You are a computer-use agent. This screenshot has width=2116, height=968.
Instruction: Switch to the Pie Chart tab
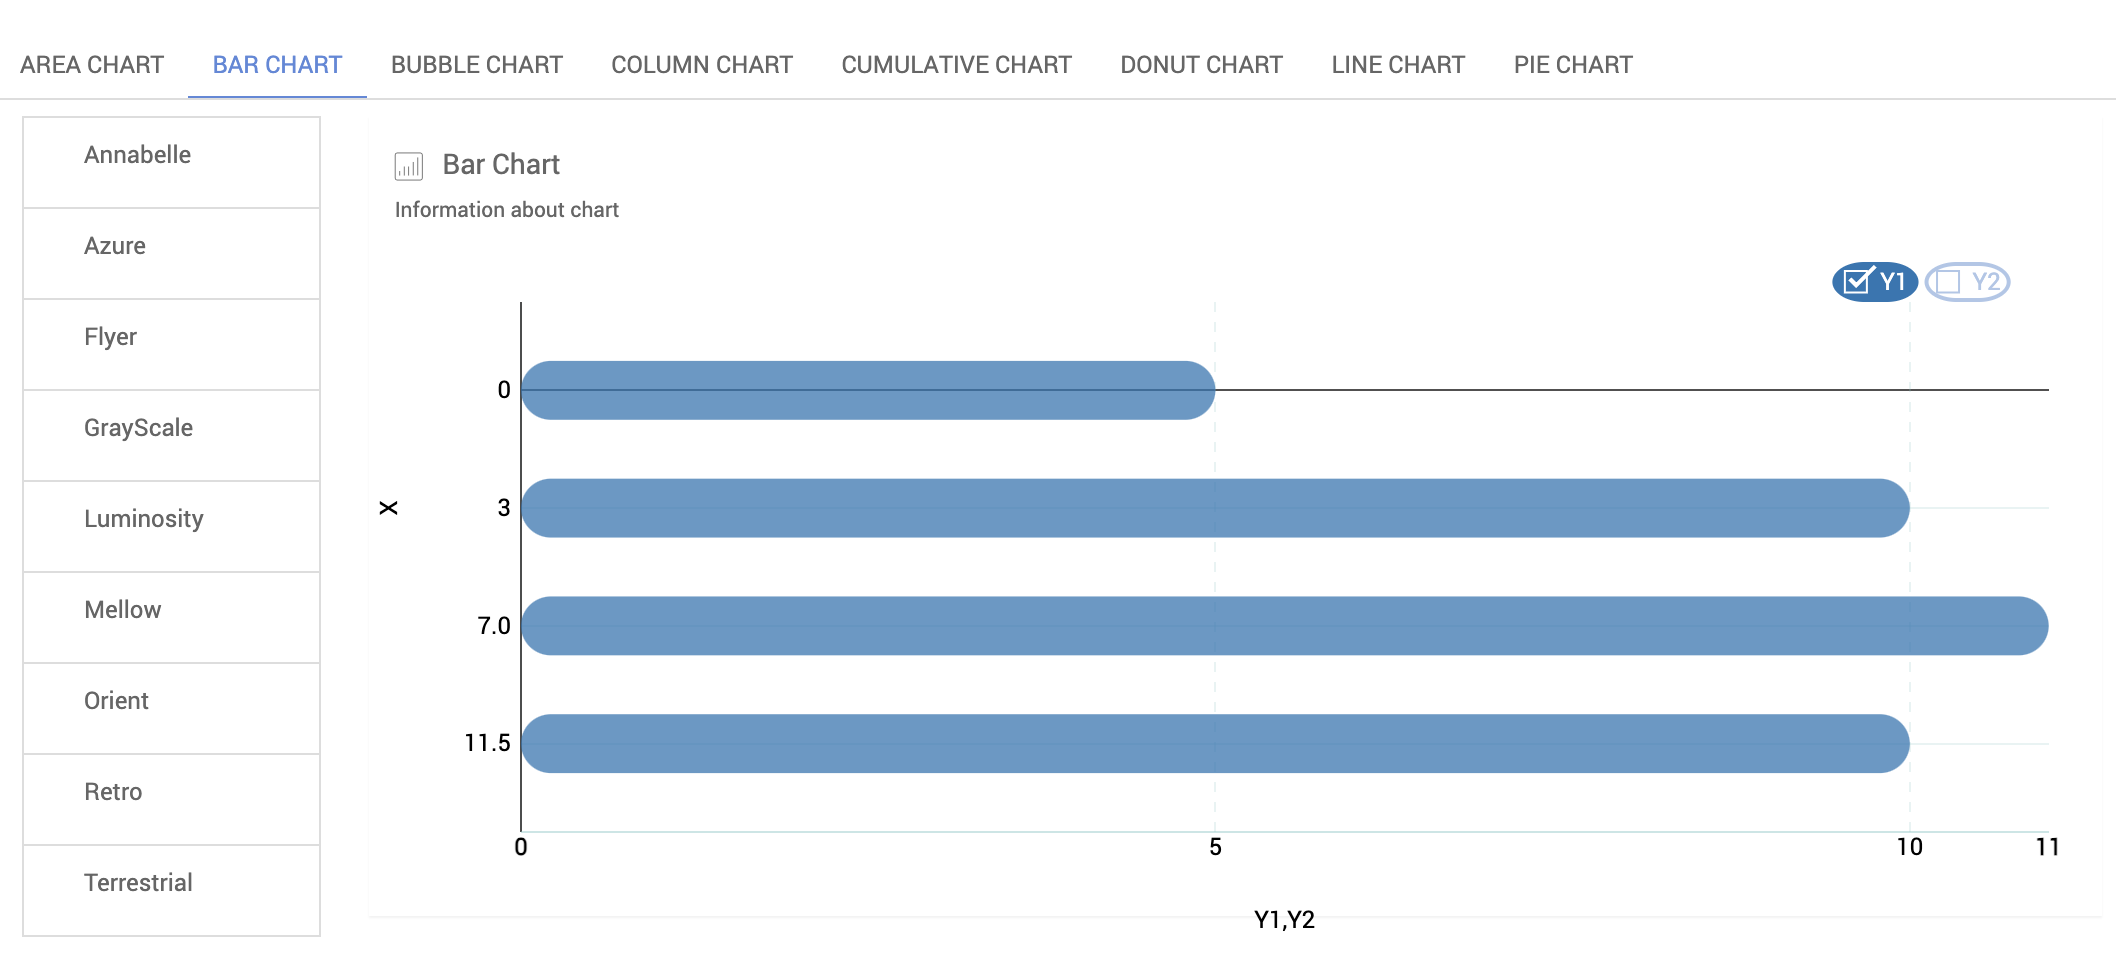(x=1572, y=65)
